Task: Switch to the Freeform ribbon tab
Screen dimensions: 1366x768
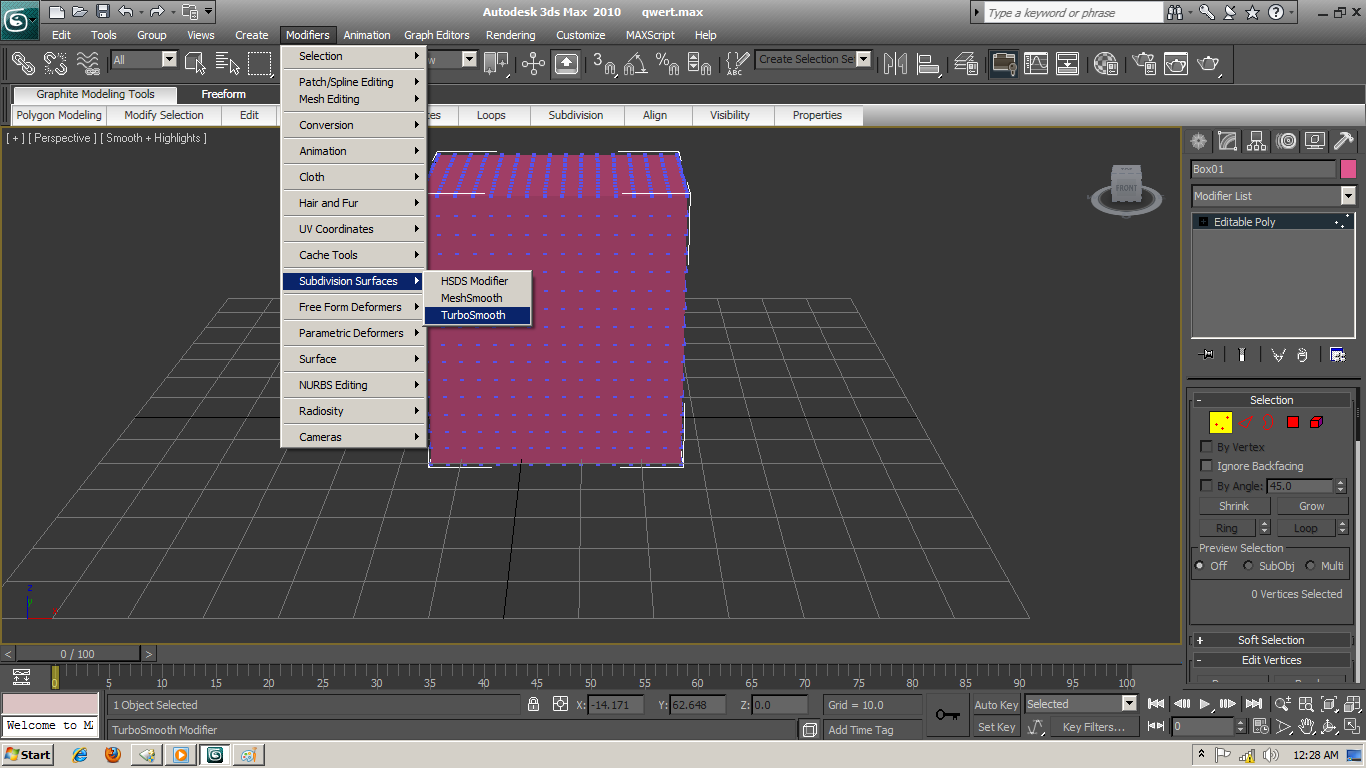Action: pos(224,94)
